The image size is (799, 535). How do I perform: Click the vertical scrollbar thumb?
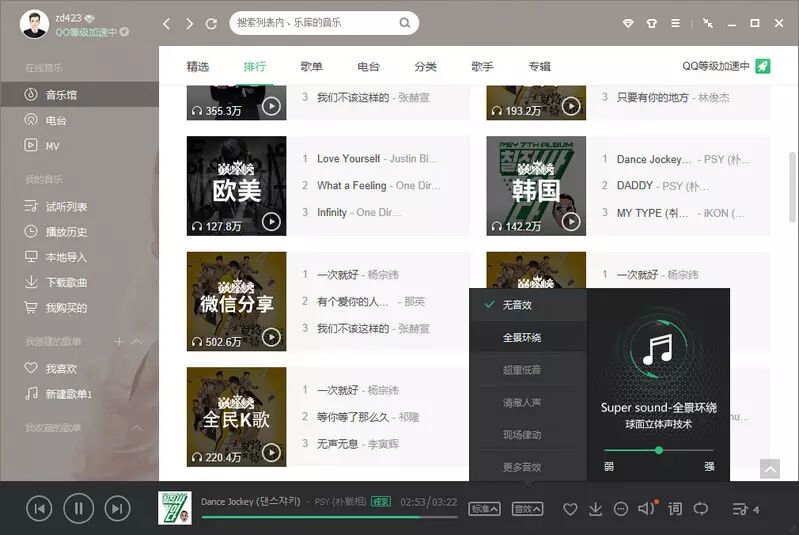[792, 186]
